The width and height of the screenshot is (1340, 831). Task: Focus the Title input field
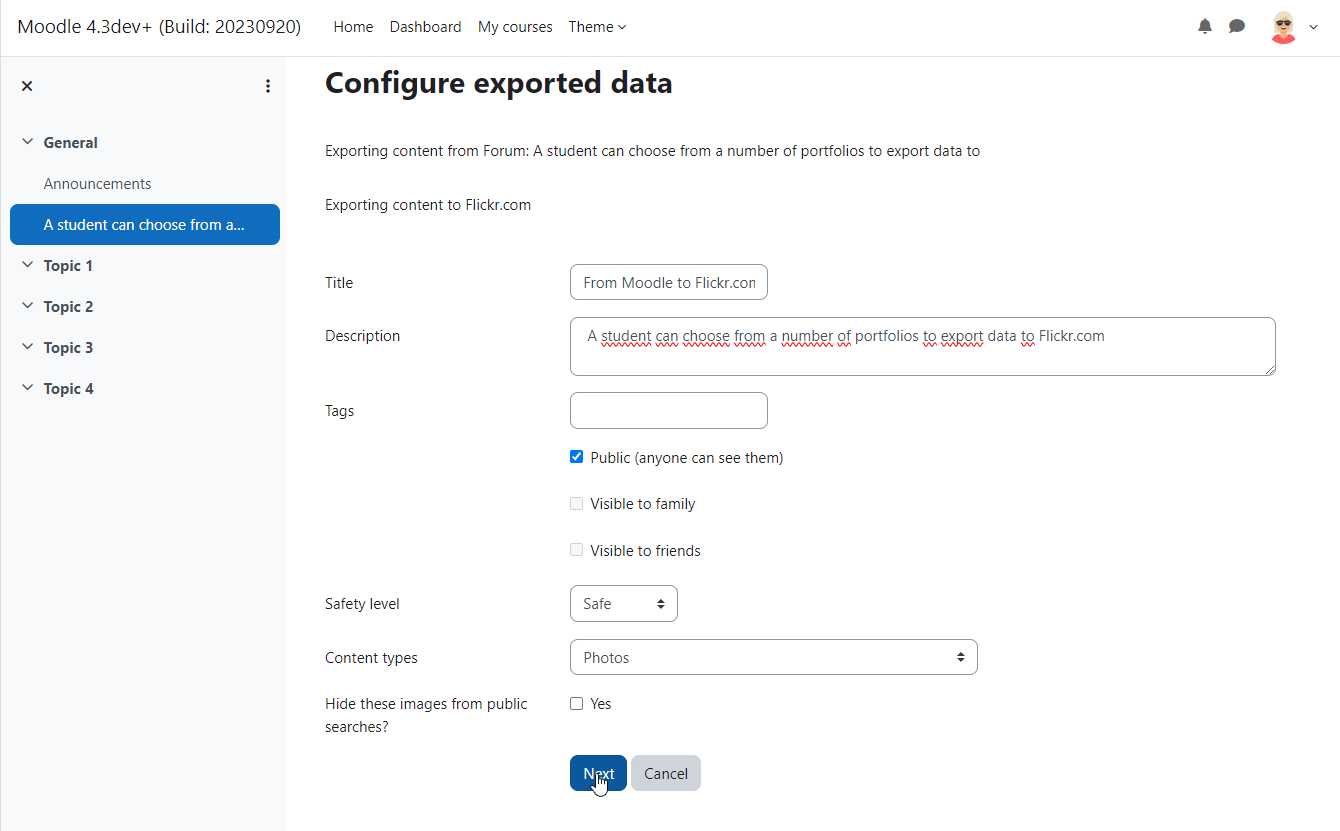pos(669,283)
